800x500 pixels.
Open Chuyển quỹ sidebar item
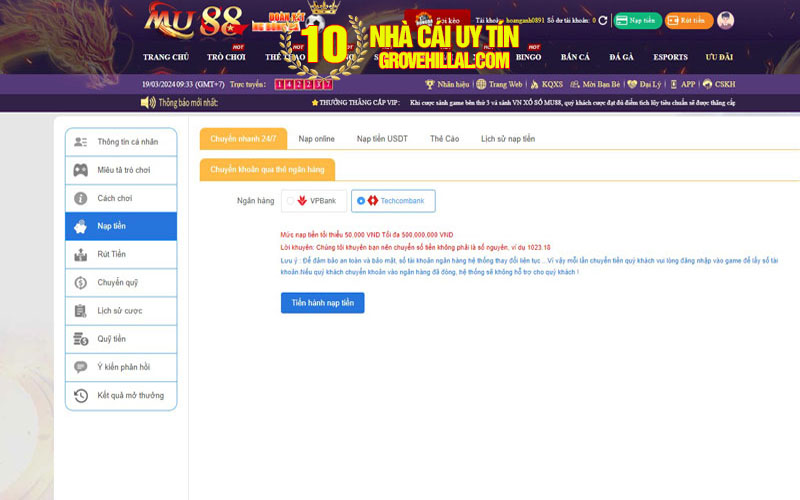pos(121,282)
